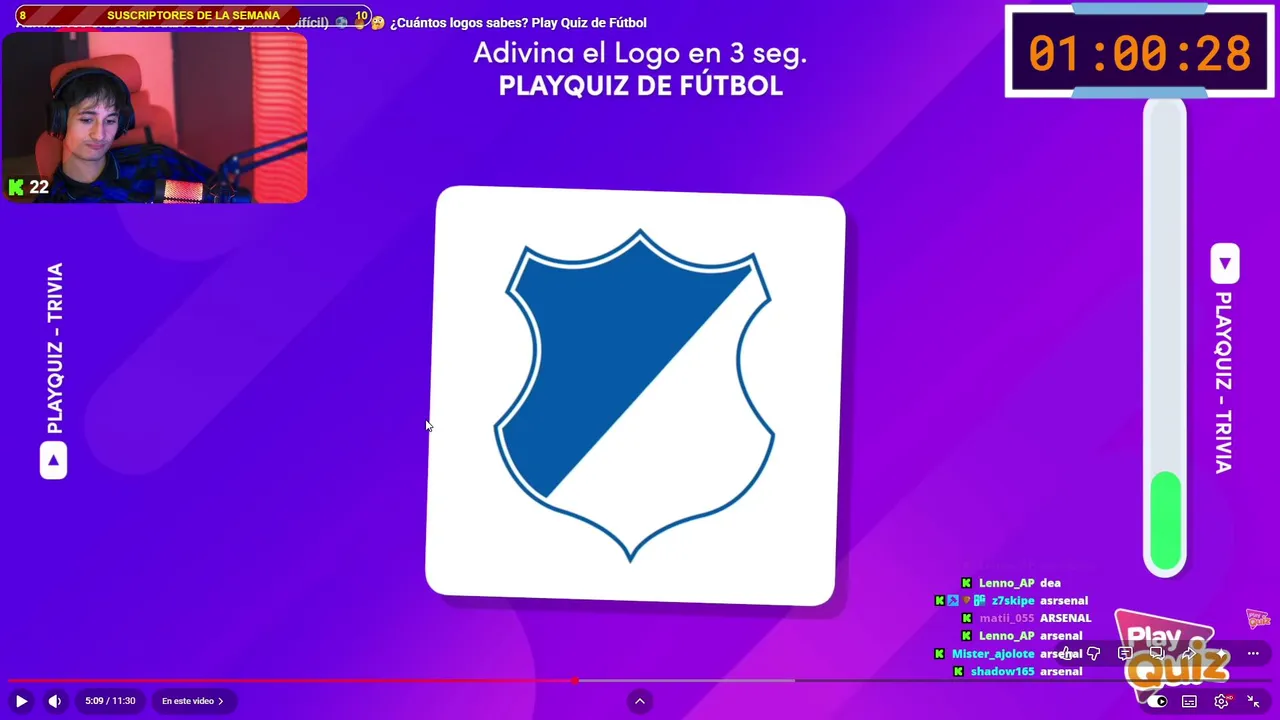Open the three-dot more actions menu
Image resolution: width=1280 pixels, height=720 pixels.
(1253, 654)
